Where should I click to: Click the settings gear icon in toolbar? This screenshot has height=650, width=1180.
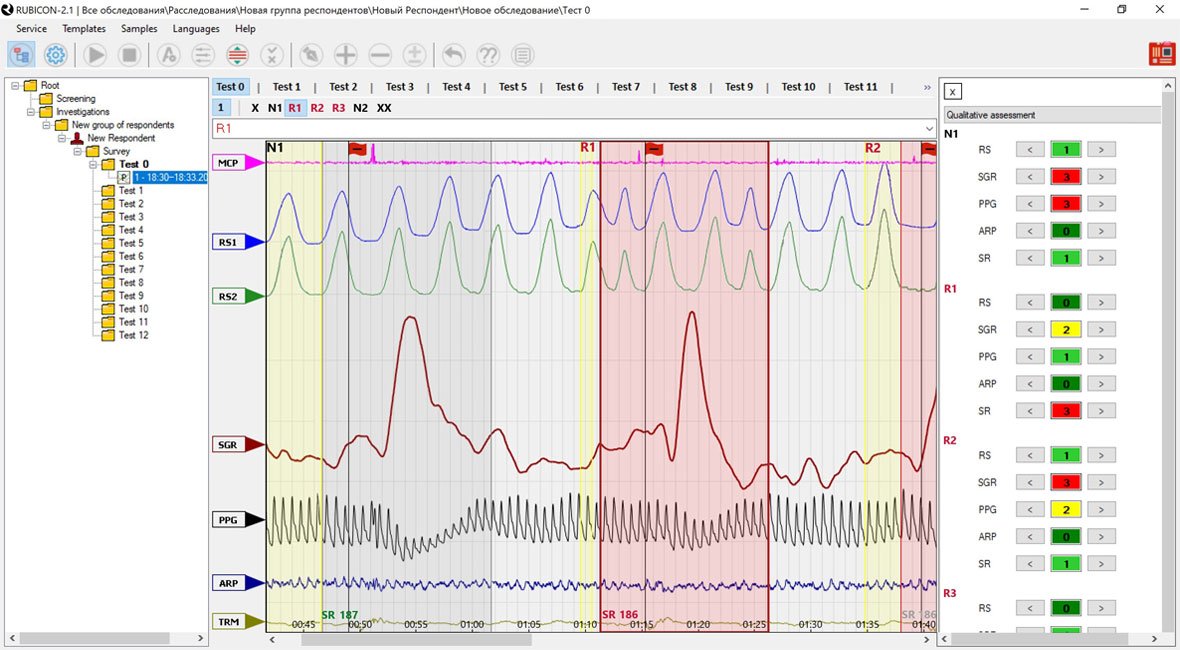pos(56,55)
